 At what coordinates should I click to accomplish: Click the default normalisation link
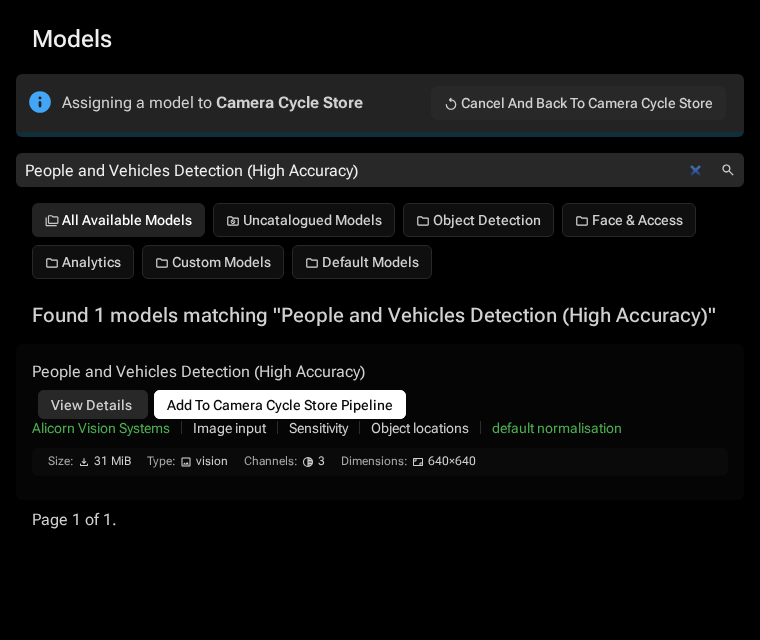[x=556, y=429]
